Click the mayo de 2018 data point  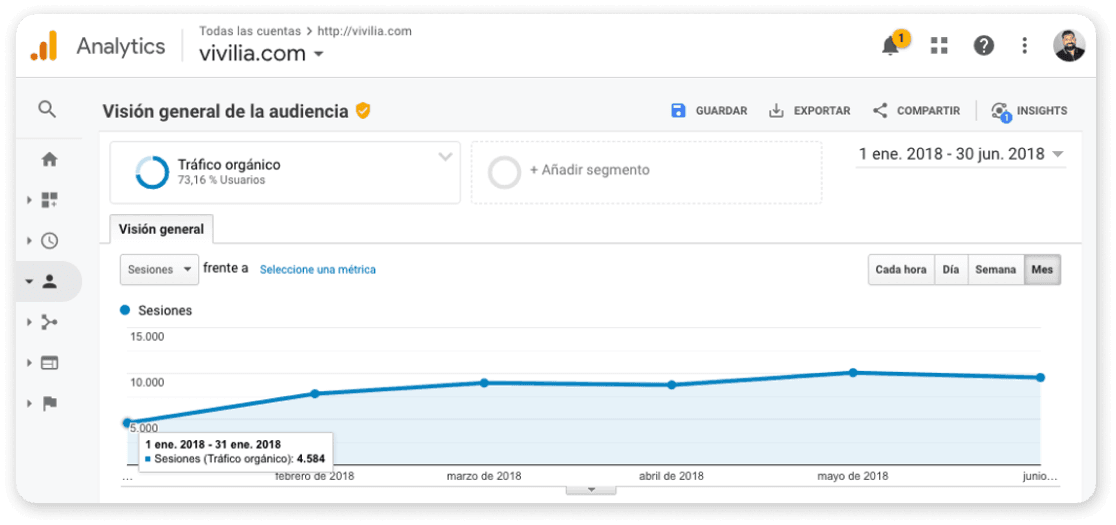click(853, 372)
